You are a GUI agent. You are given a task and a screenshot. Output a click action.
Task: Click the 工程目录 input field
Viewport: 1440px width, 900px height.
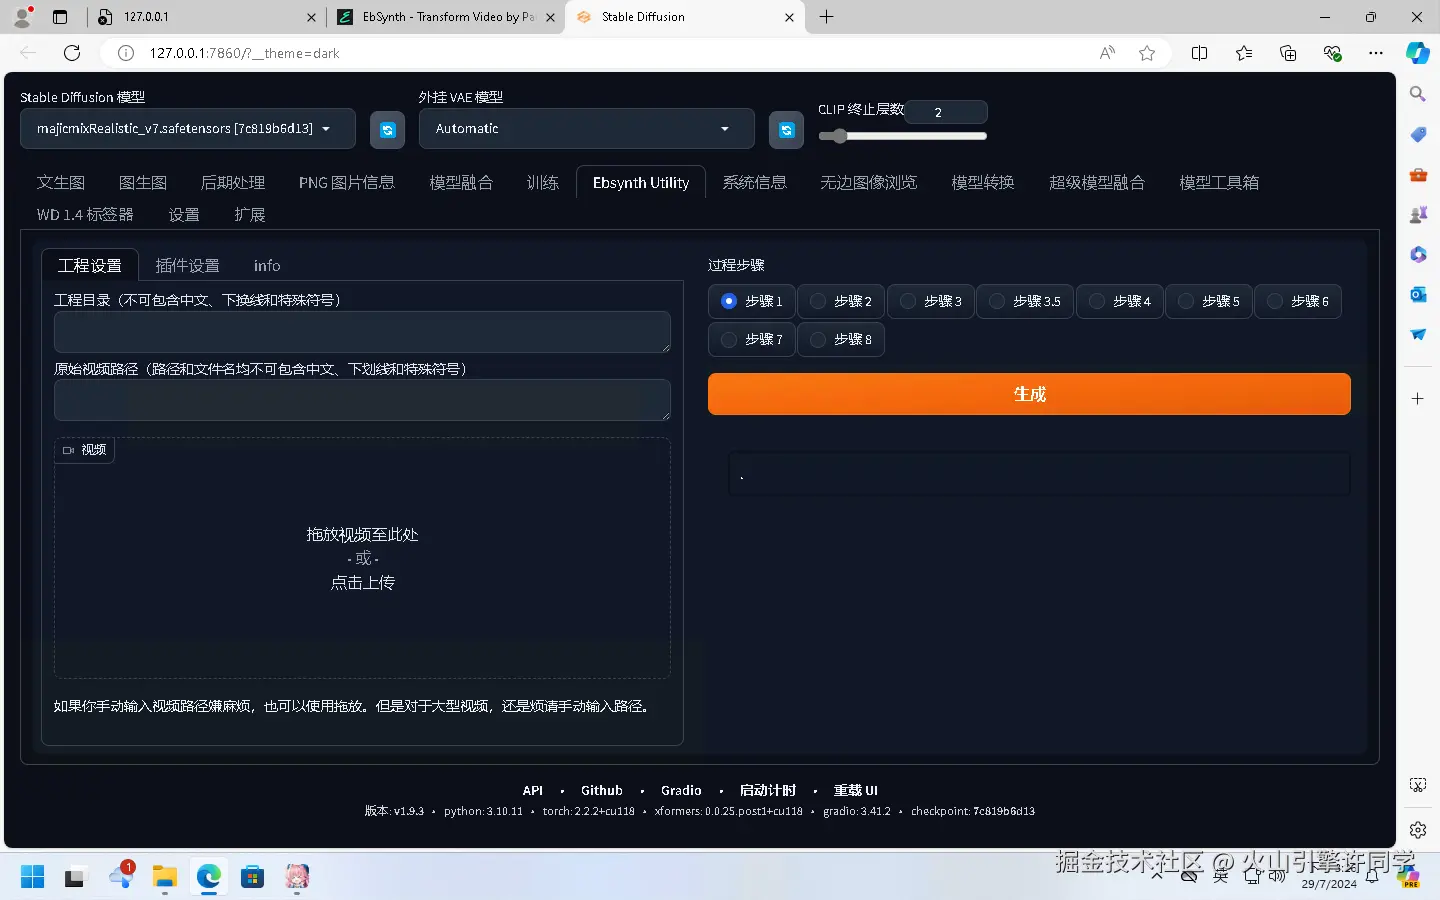point(362,331)
